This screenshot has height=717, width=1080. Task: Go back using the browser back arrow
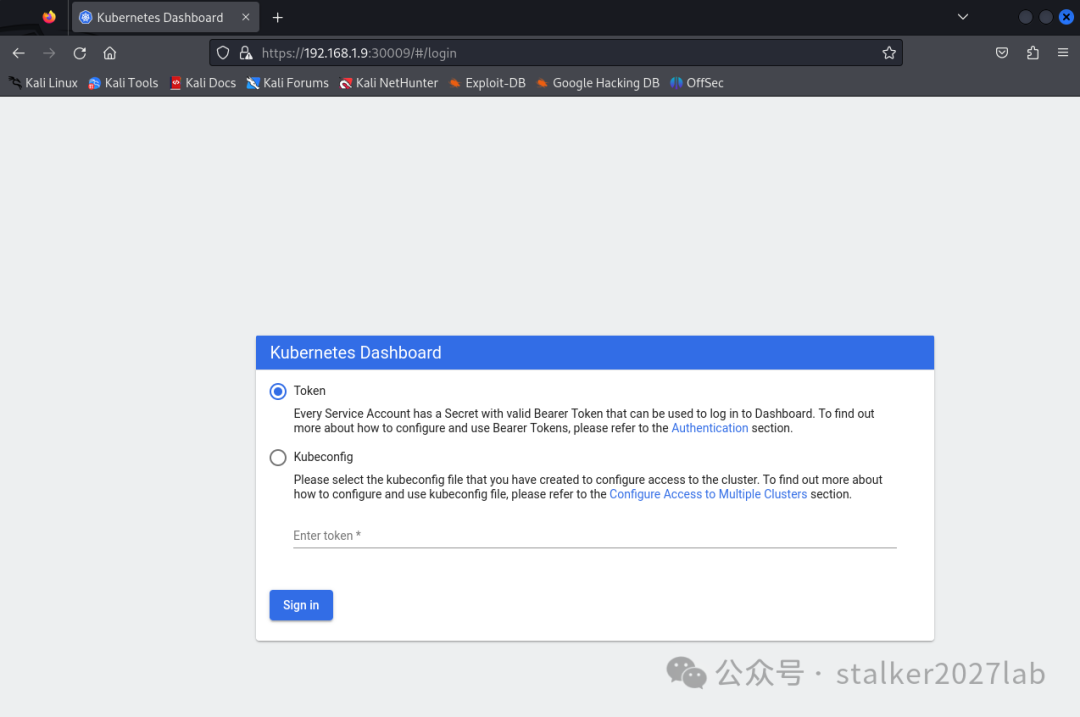[19, 53]
